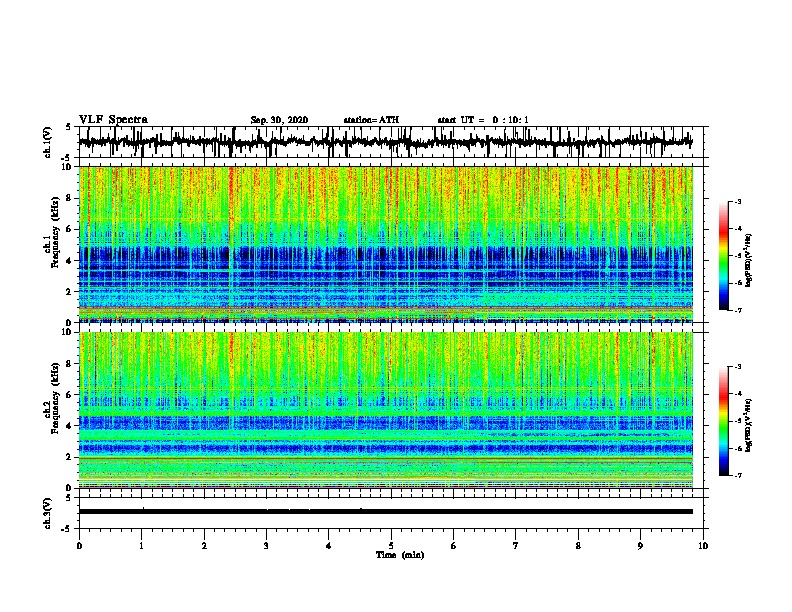Click the log(PSD) label of ch.1 color bar
The width and height of the screenshot is (792, 612).
[x=749, y=260]
